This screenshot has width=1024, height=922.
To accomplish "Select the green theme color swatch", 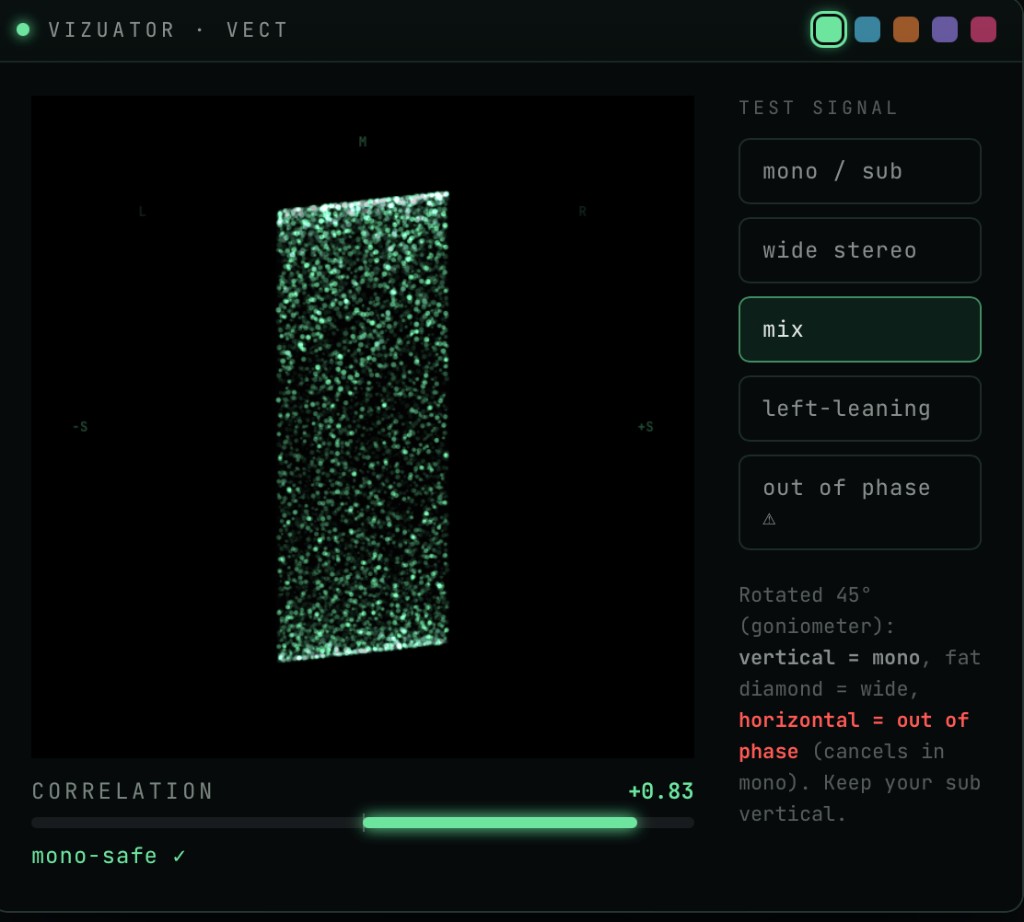I will [x=828, y=29].
